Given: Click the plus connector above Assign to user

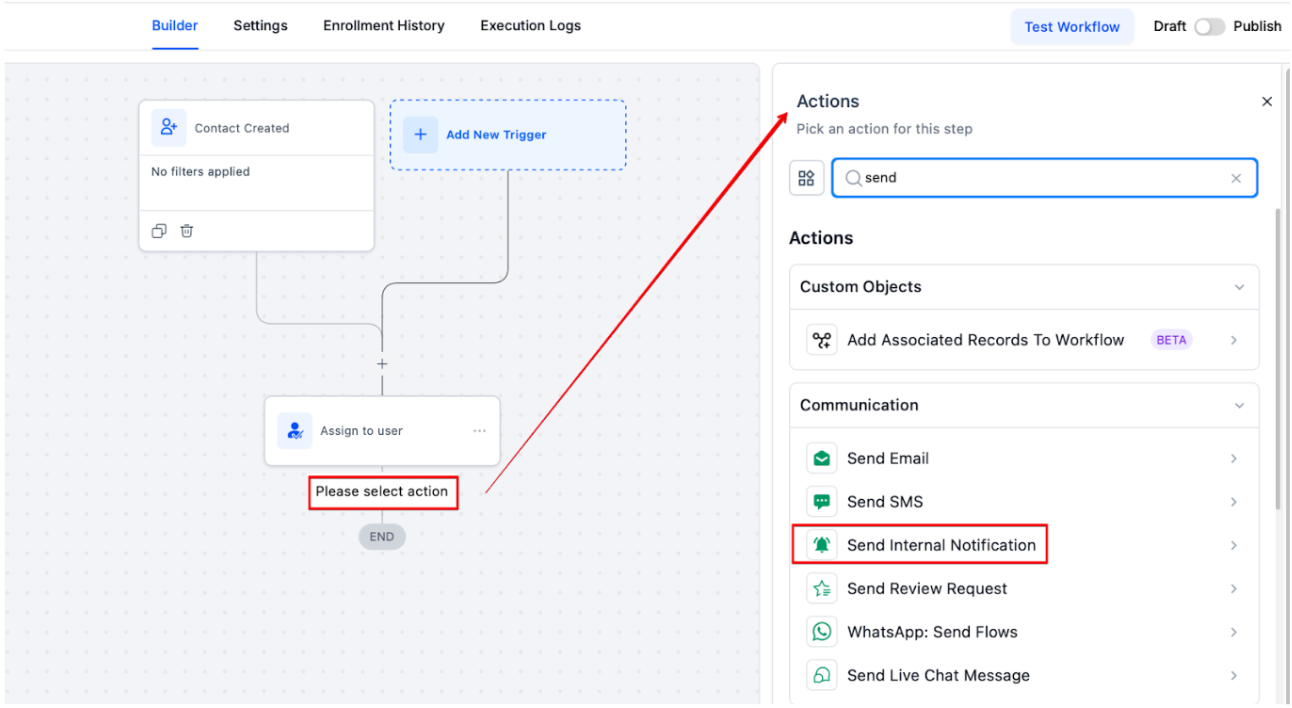Looking at the screenshot, I should pos(382,364).
